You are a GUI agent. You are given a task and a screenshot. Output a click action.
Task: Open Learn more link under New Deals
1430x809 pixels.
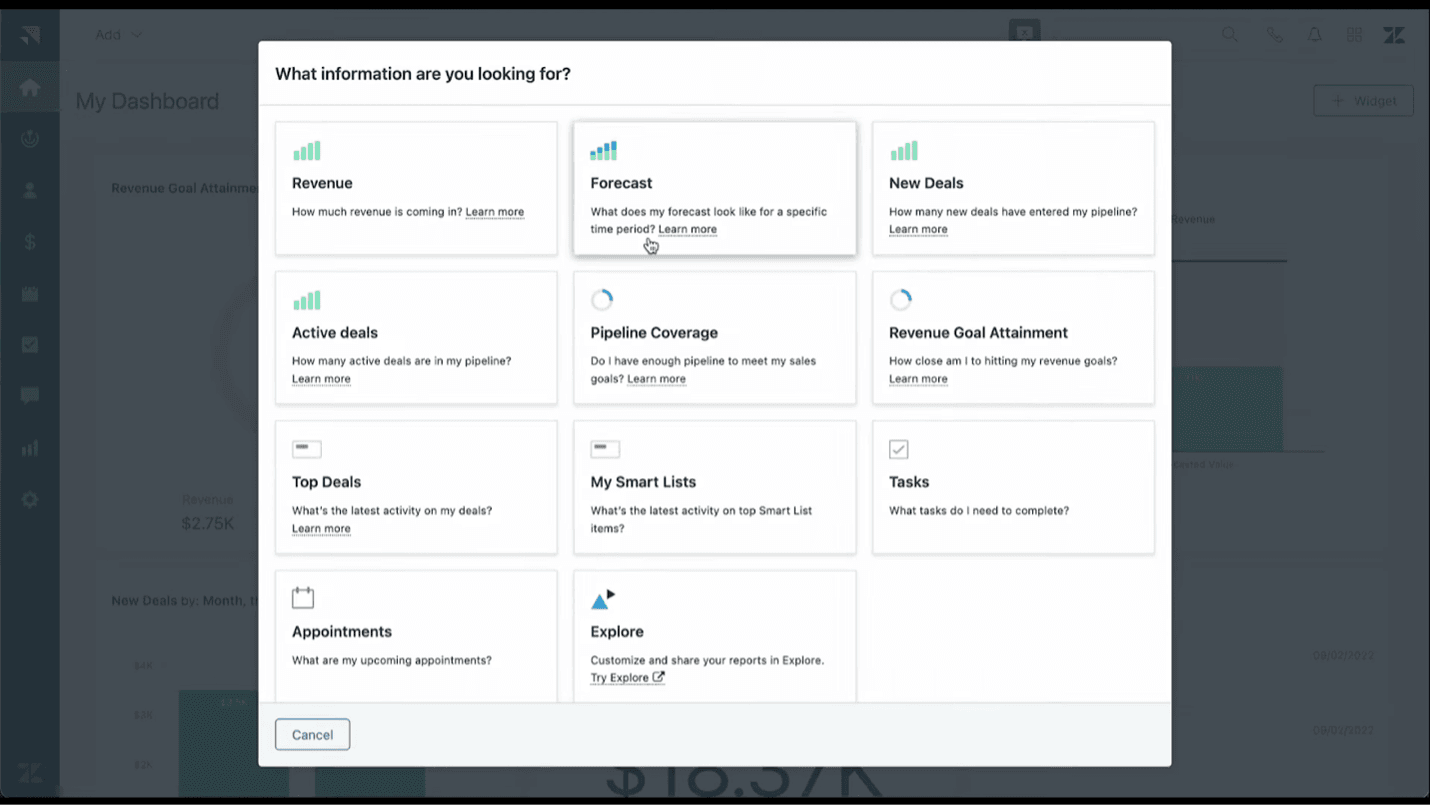coord(918,229)
